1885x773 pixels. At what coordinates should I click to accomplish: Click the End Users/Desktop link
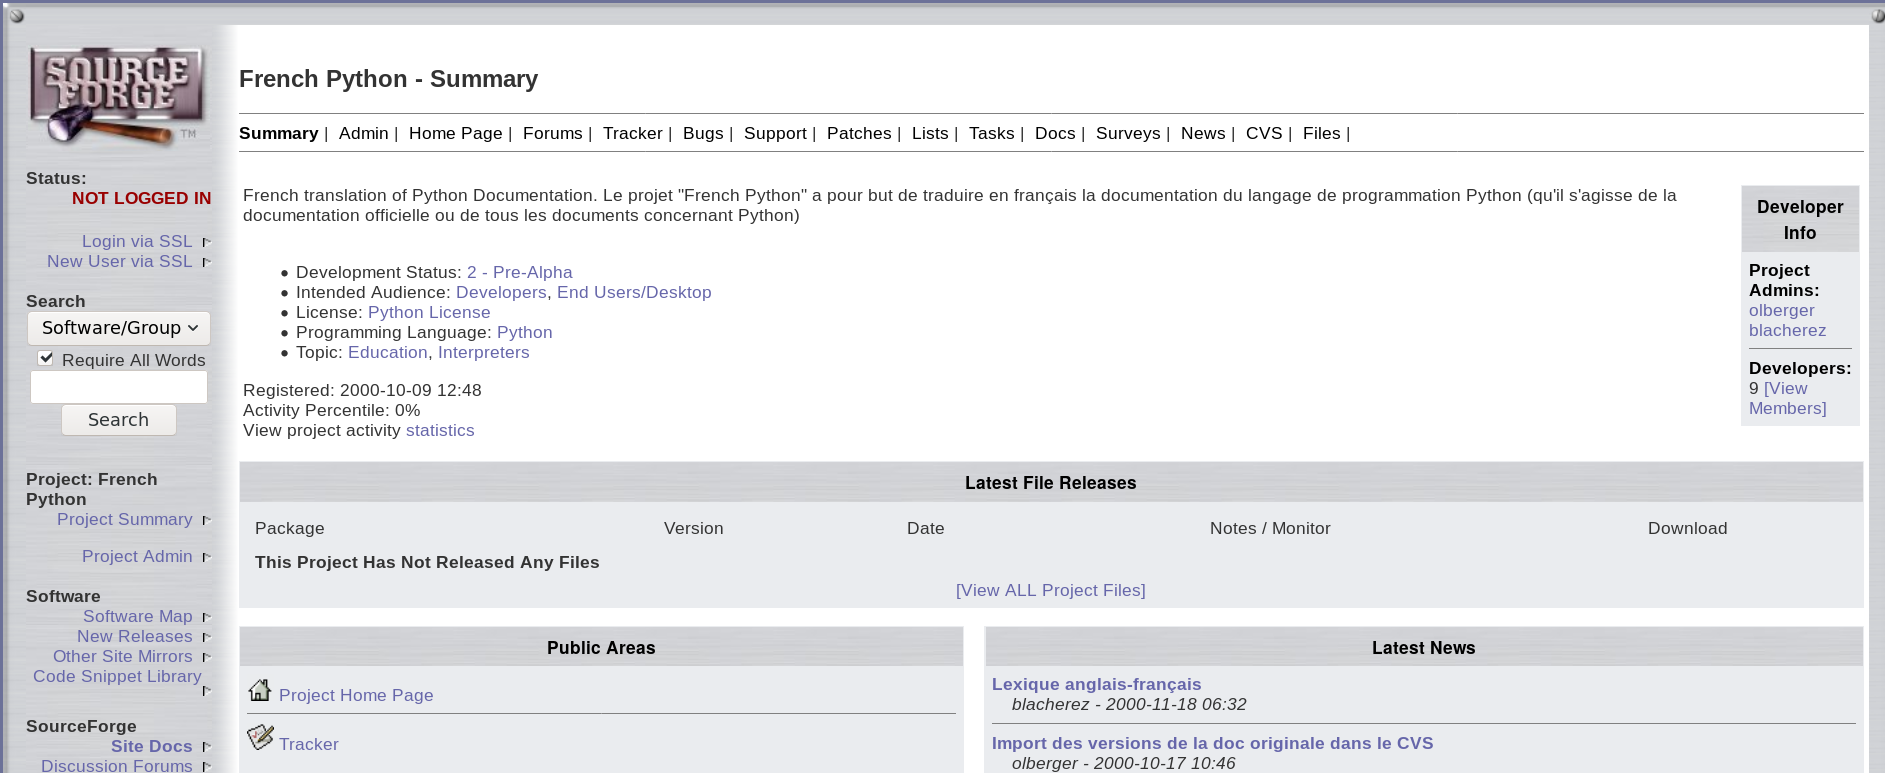[x=634, y=292]
